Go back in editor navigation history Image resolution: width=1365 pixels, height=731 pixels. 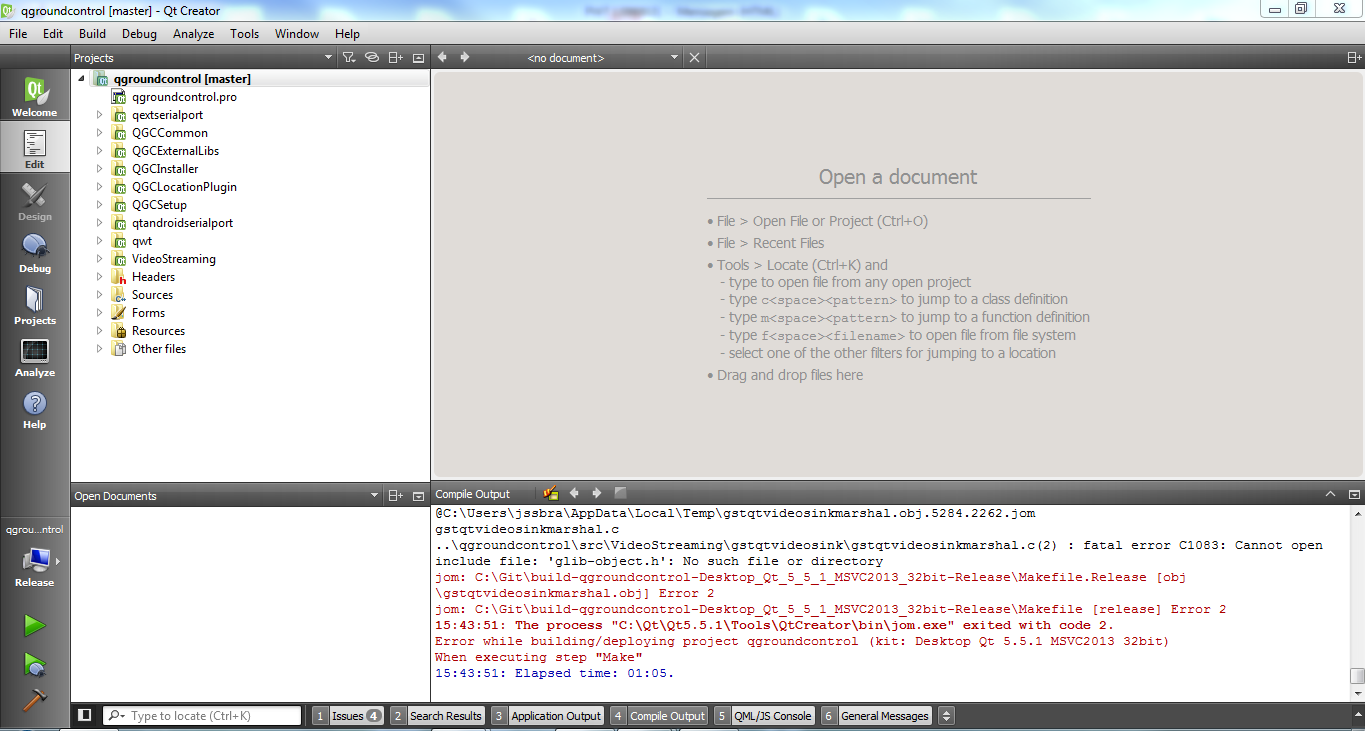pos(443,57)
